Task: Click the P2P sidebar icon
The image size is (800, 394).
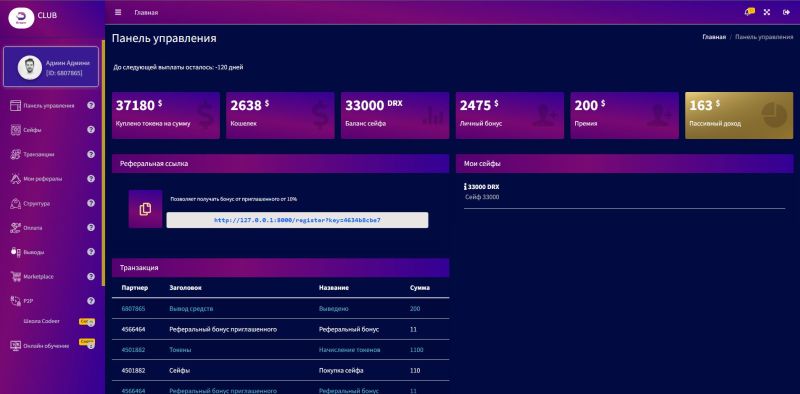Action: point(15,301)
